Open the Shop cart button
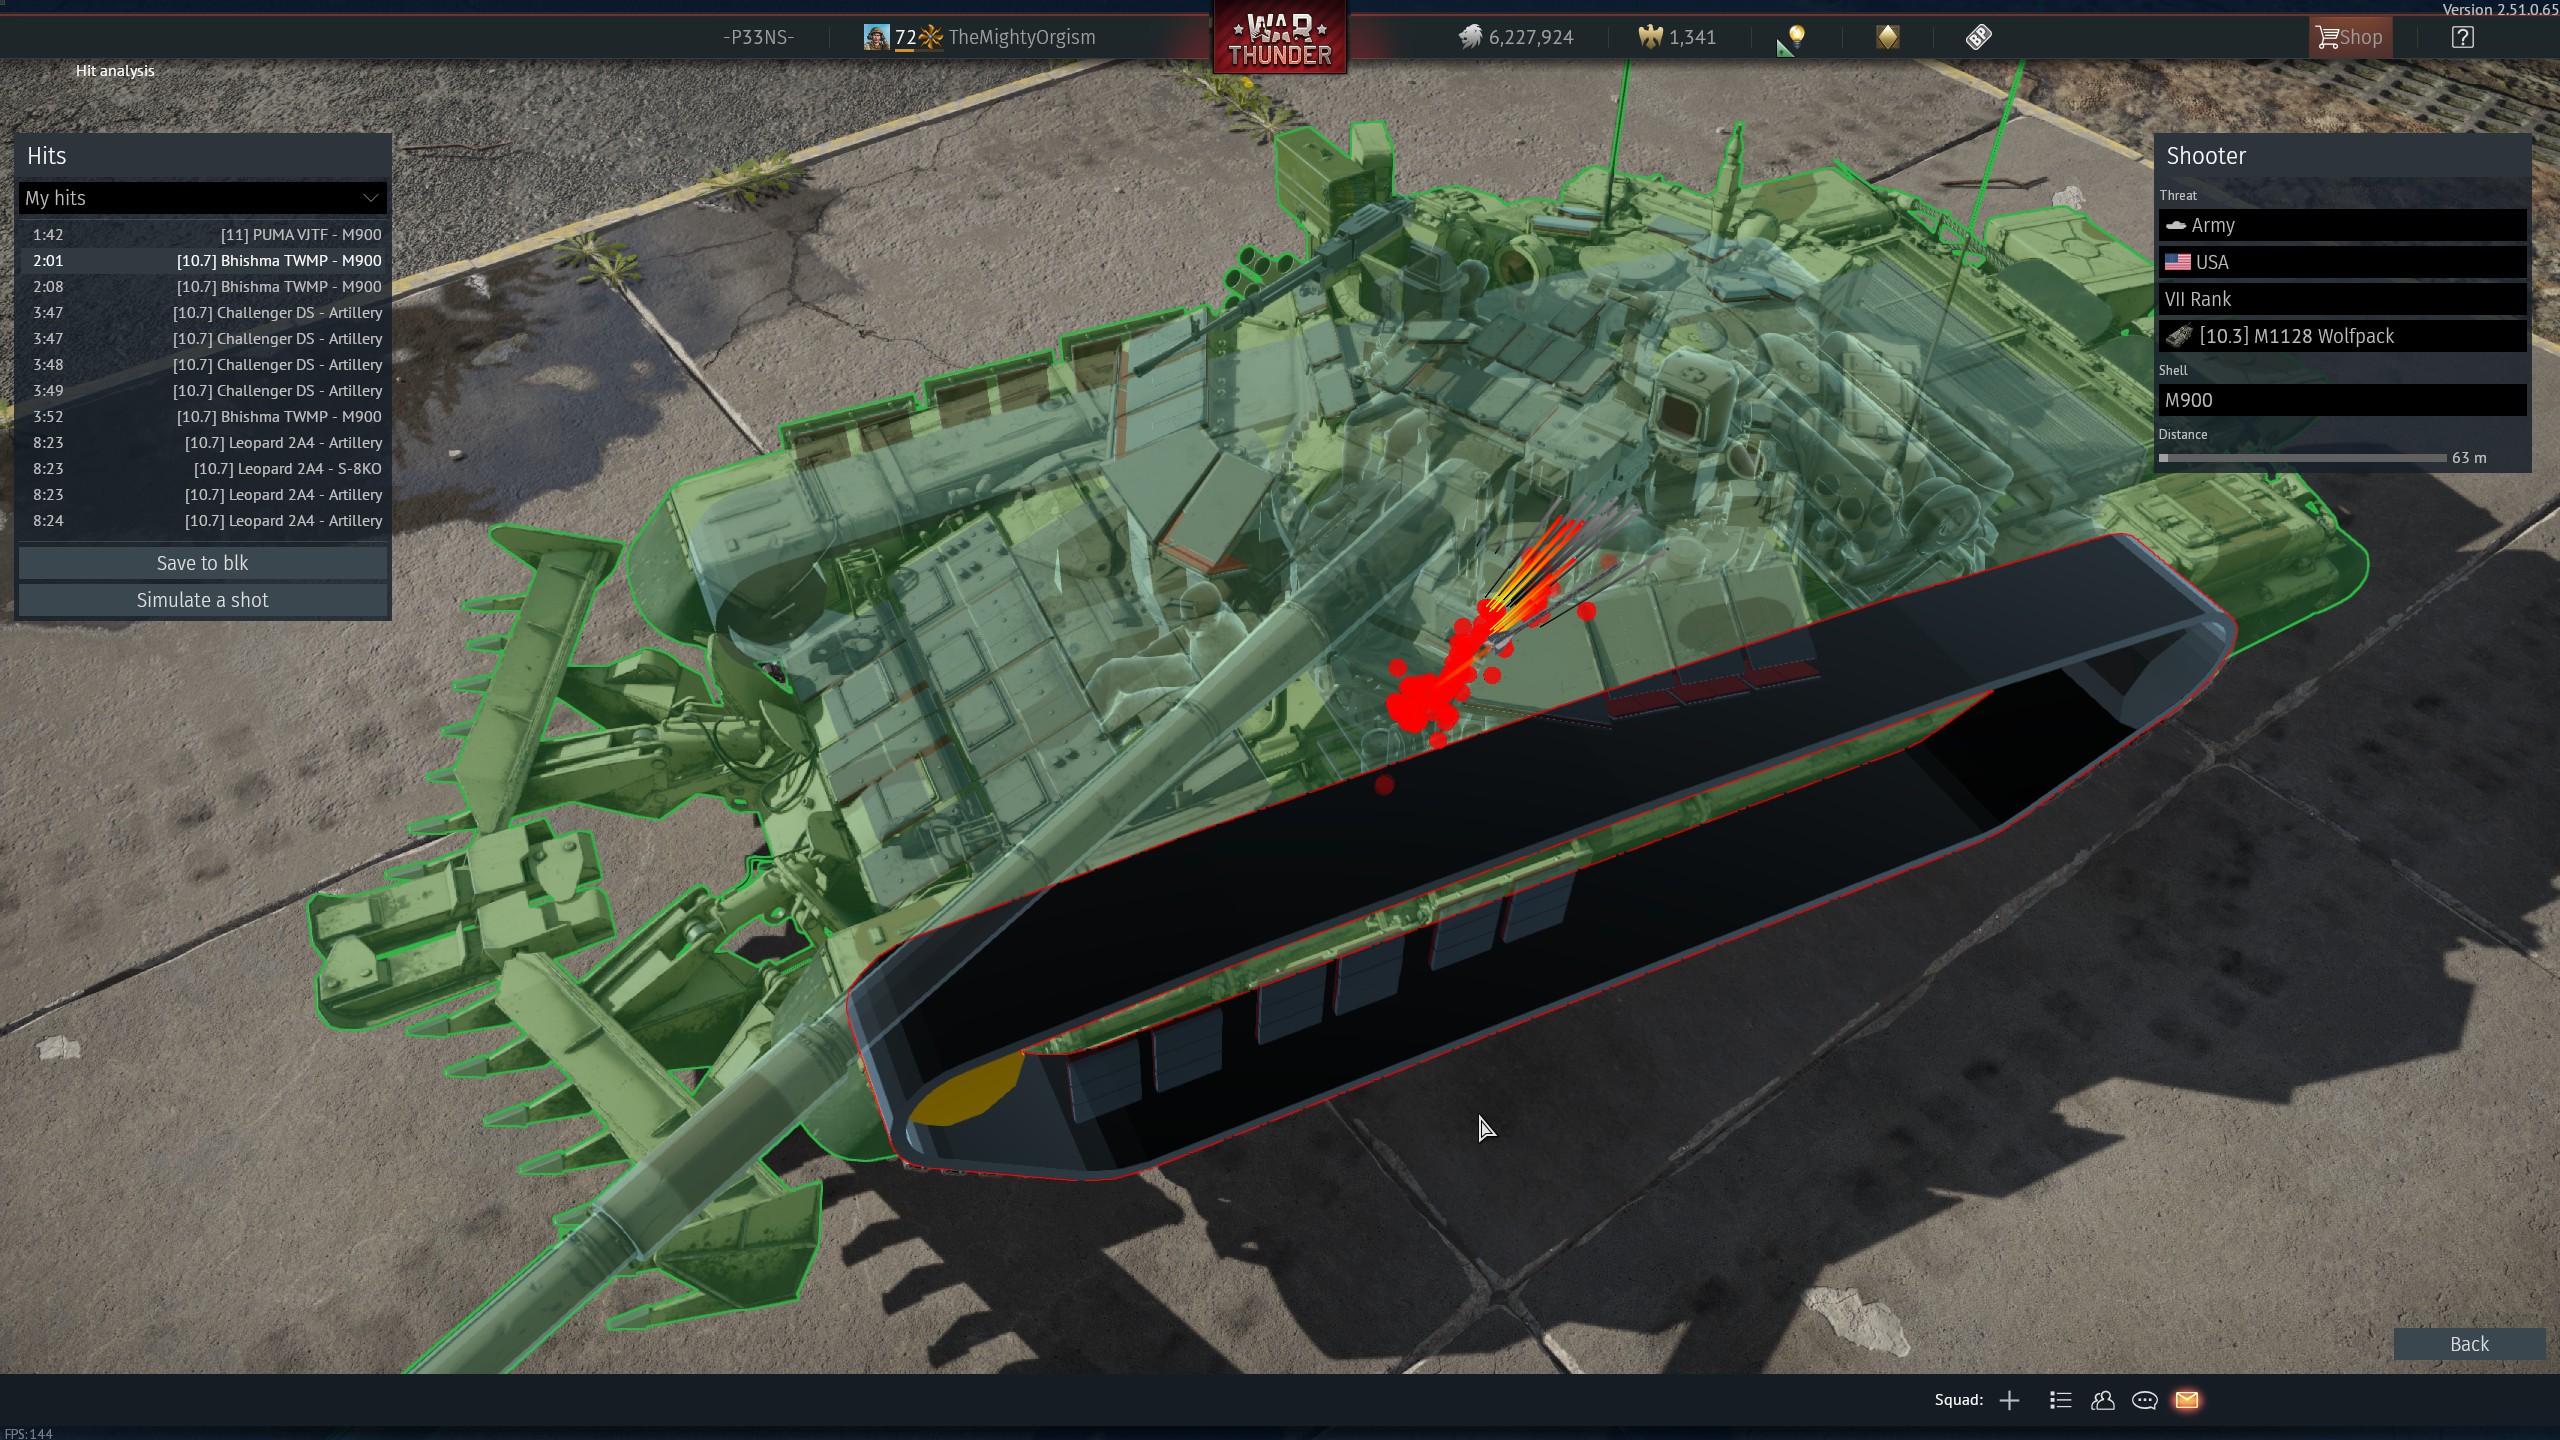Screen dimensions: 2560x1440 click(x=2349, y=37)
